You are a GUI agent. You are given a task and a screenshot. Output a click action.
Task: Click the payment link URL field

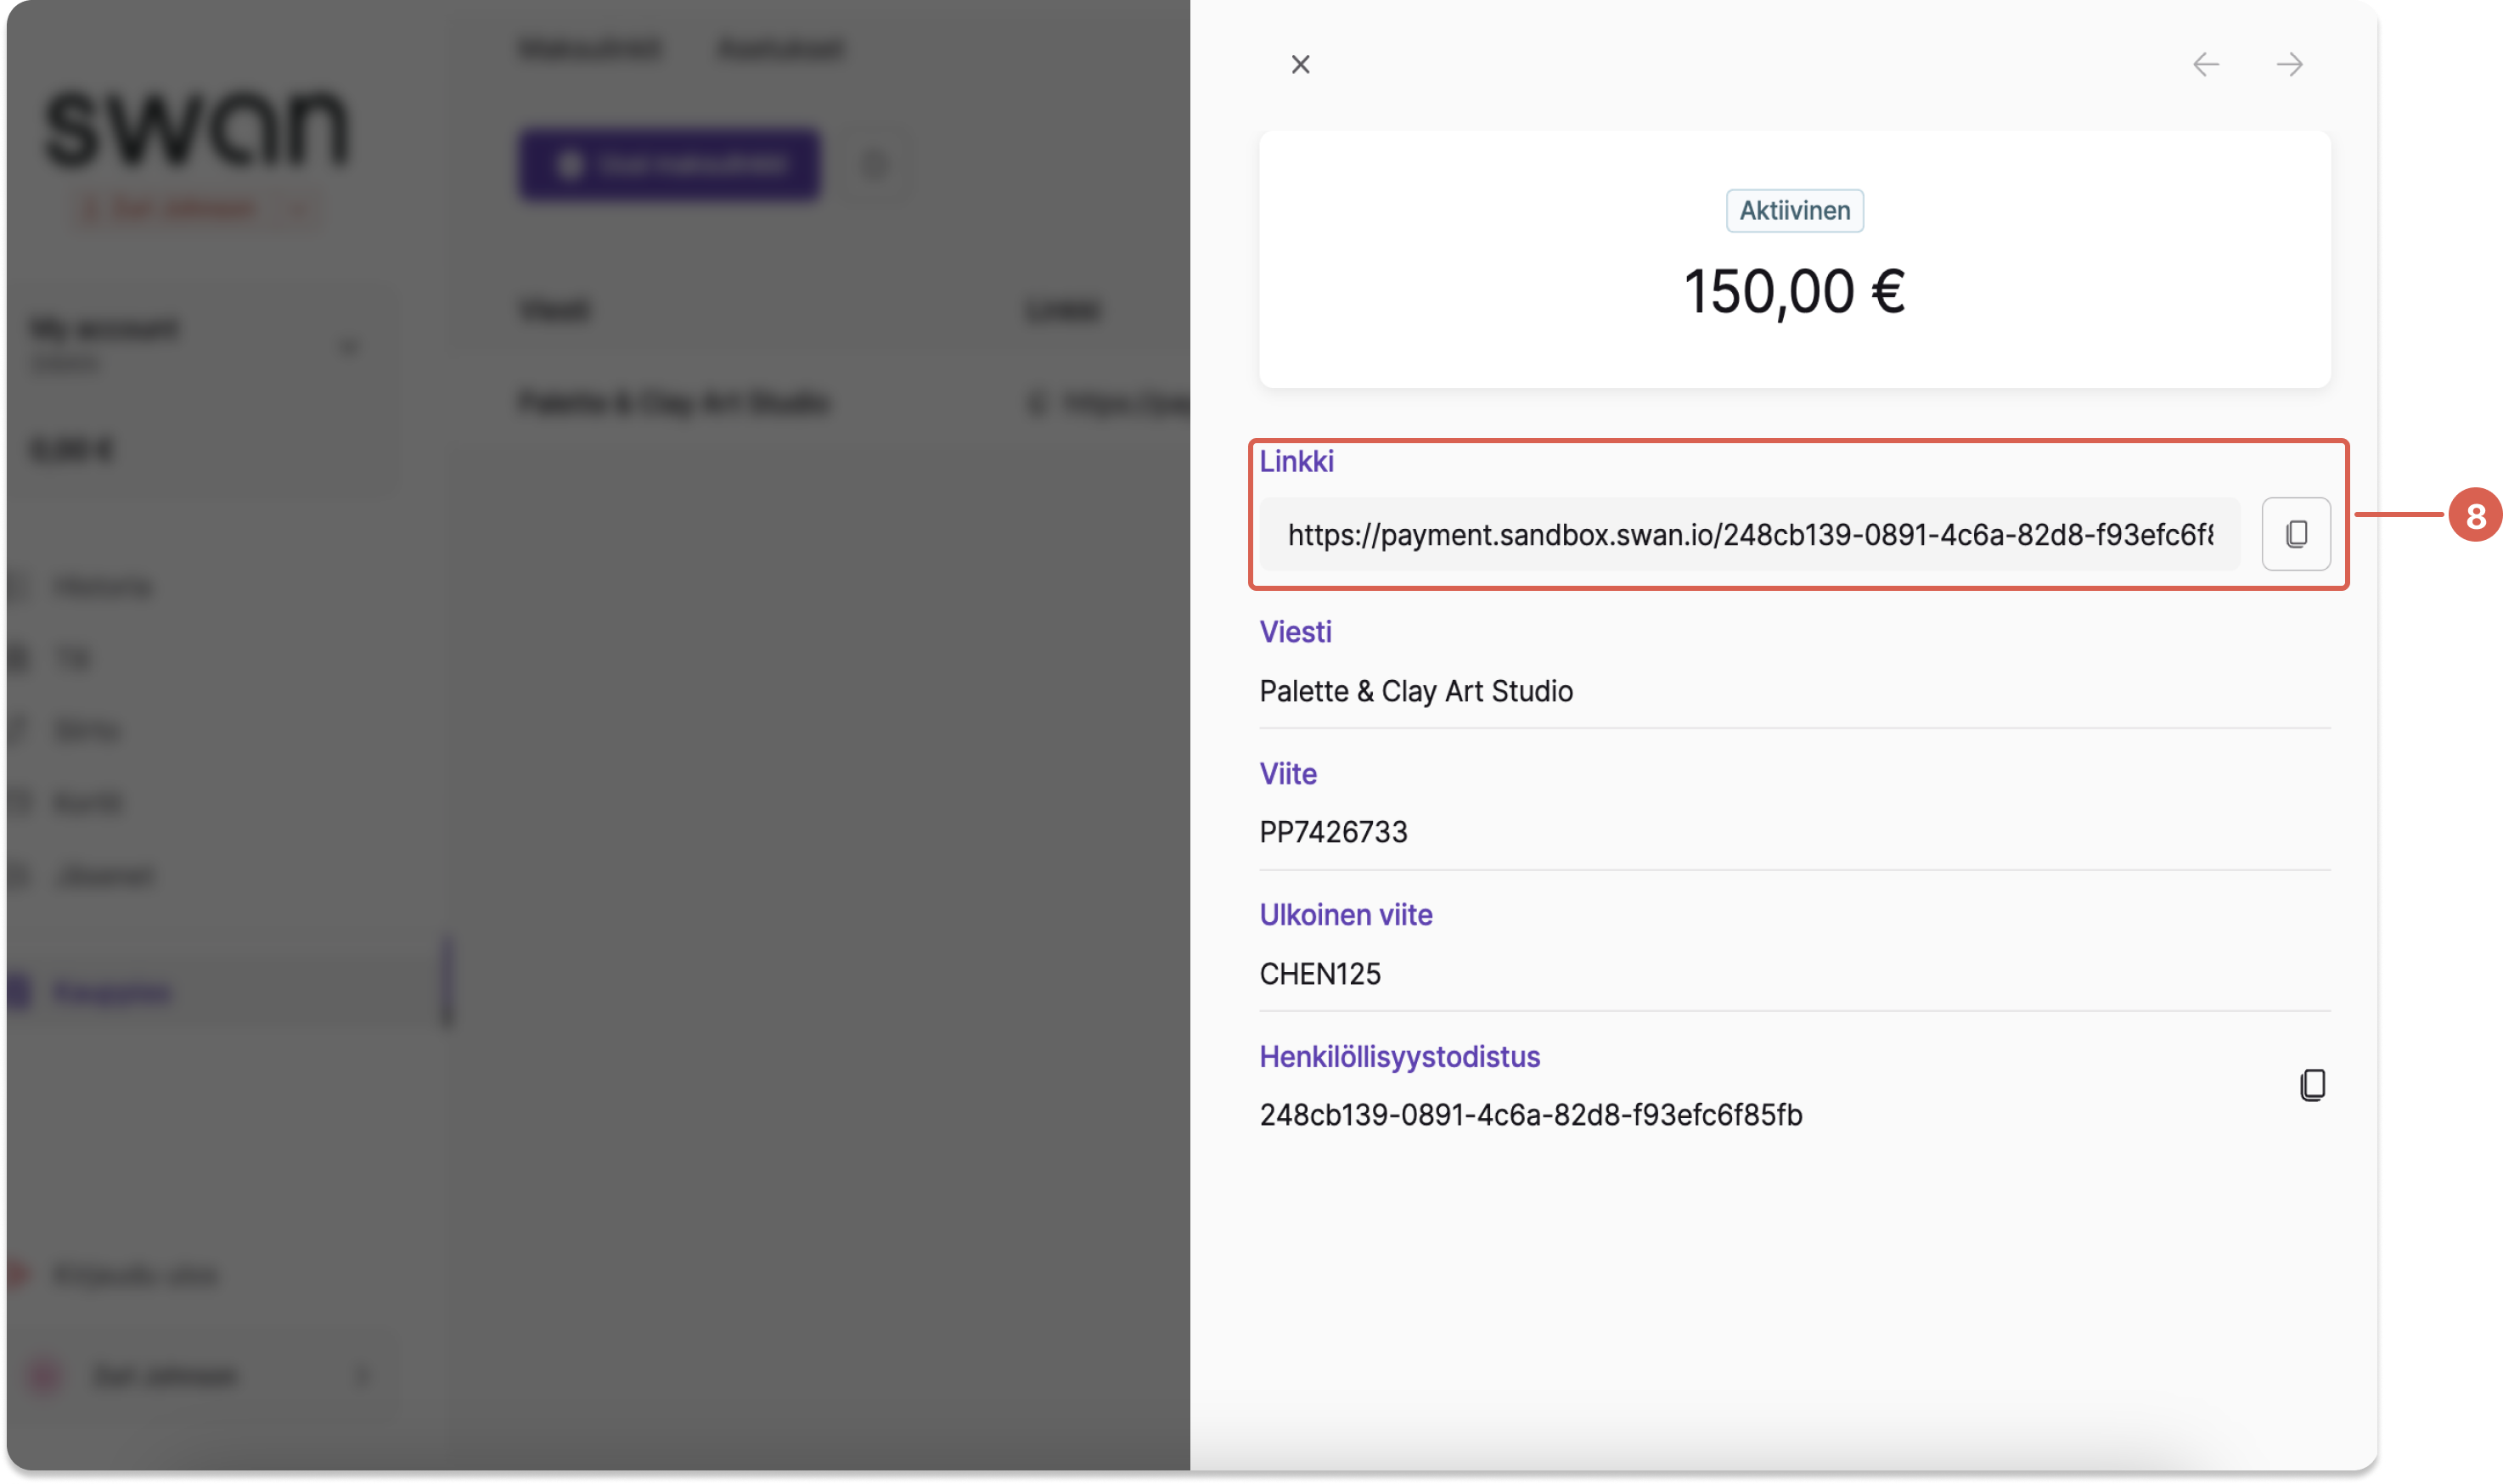coord(1749,534)
